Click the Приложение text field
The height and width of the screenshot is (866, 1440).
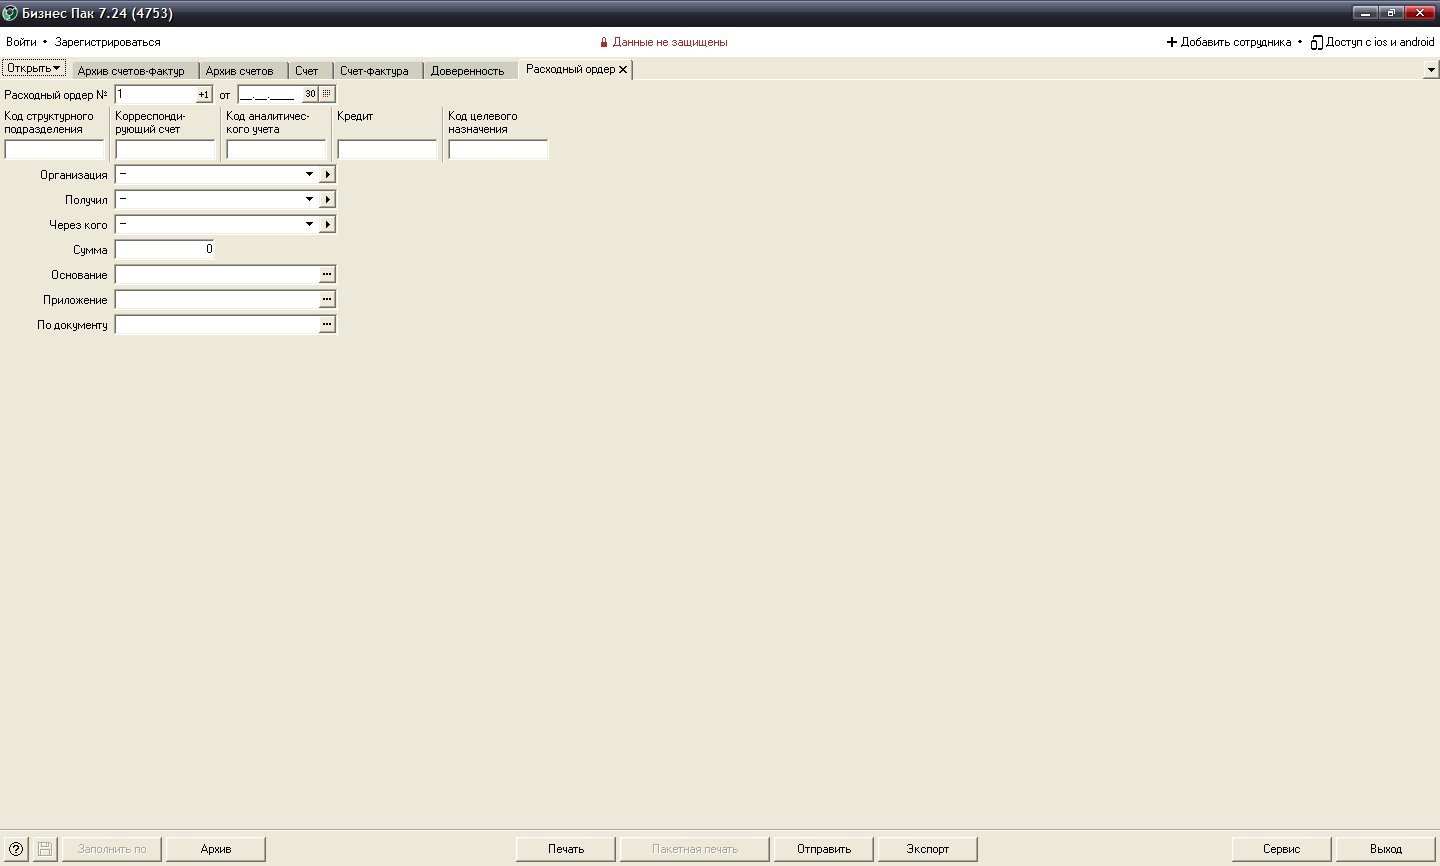(x=217, y=299)
